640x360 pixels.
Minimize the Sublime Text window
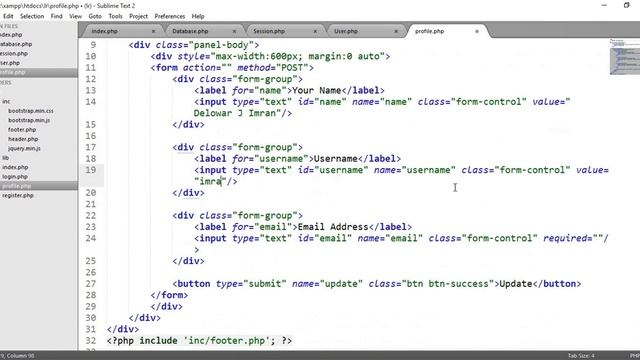point(604,5)
